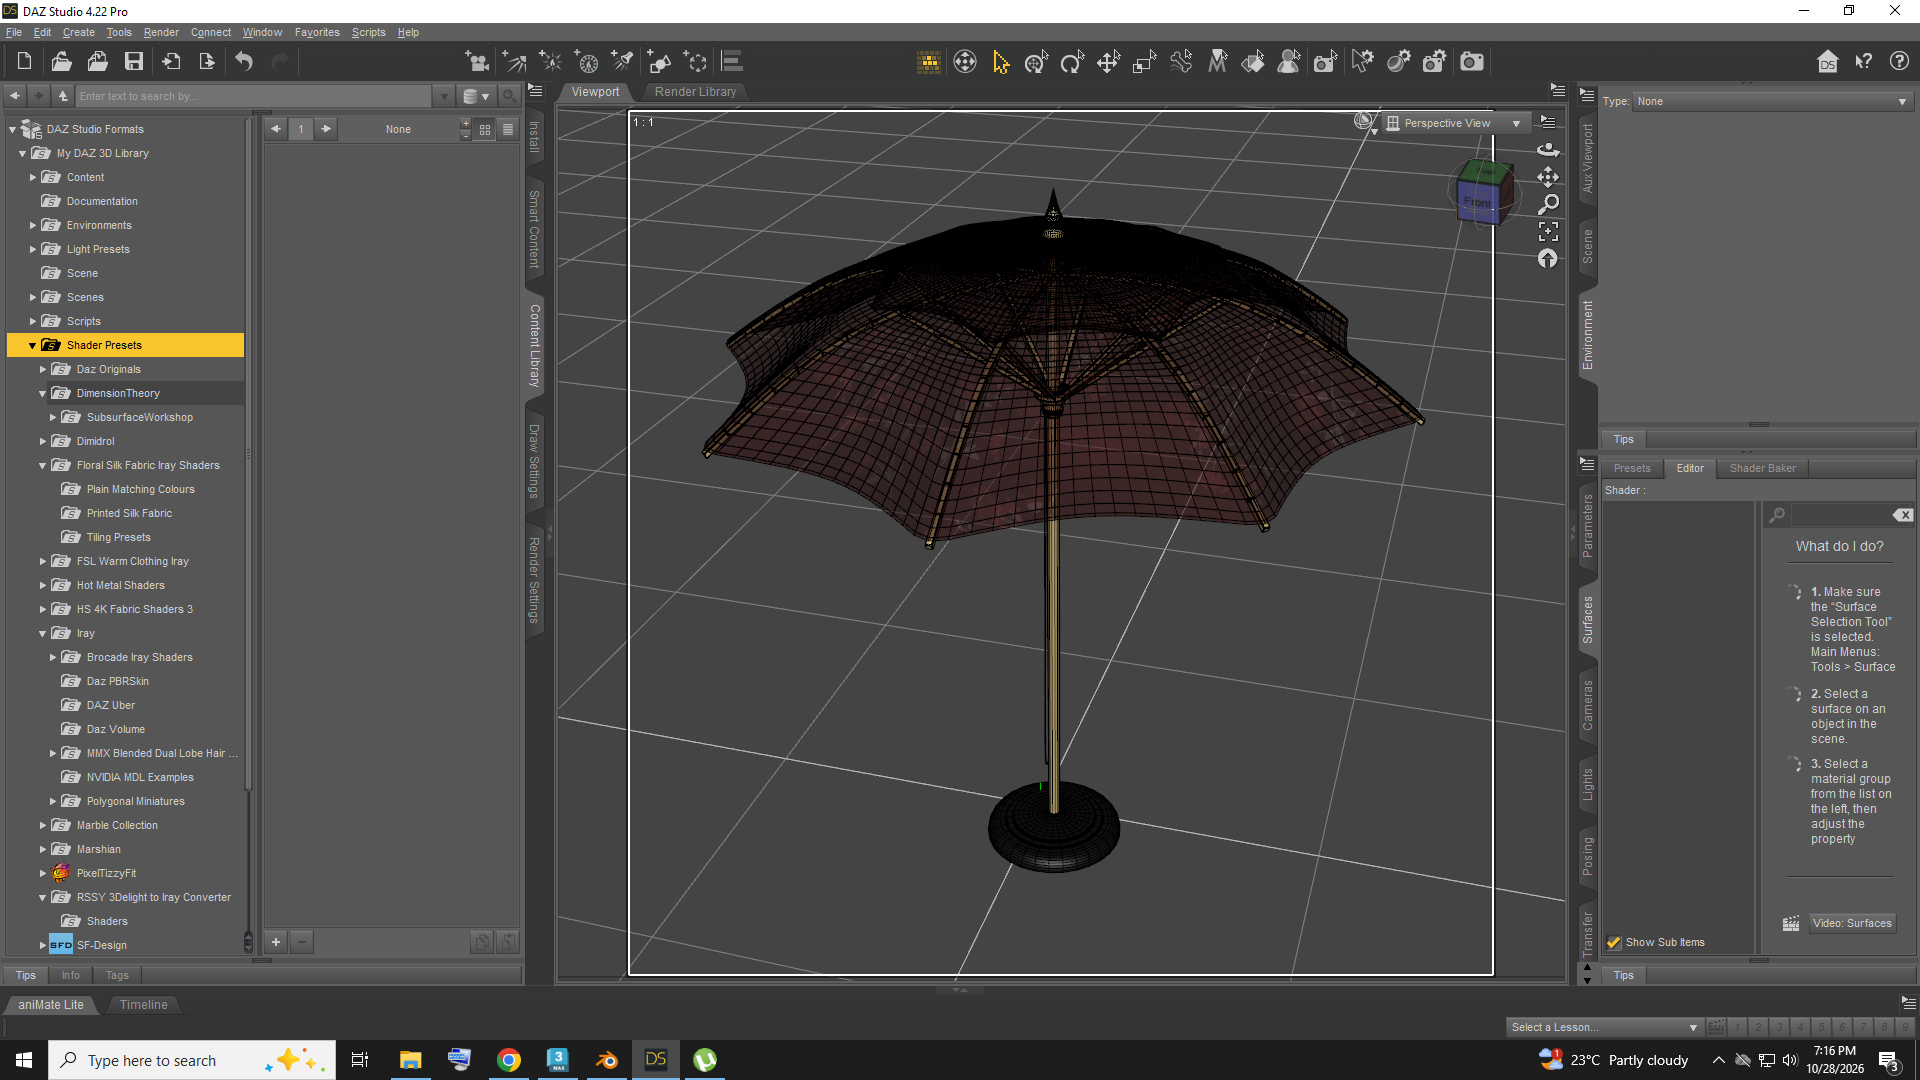The image size is (1920, 1080).
Task: Click the viewport zoom magnifier icon
Action: (1548, 204)
